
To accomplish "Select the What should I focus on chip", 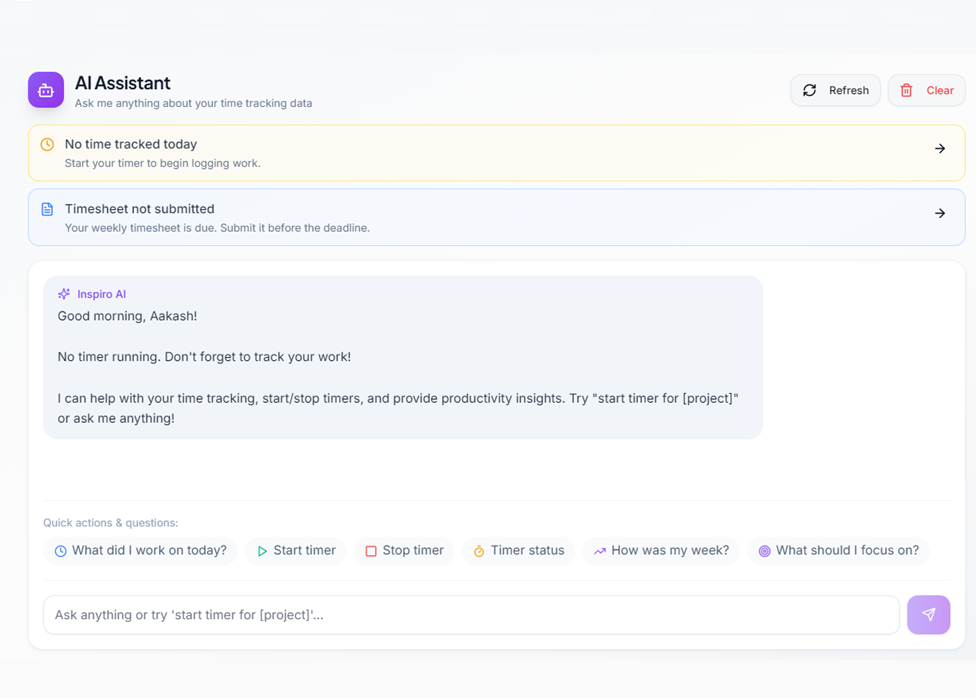I will tap(838, 550).
